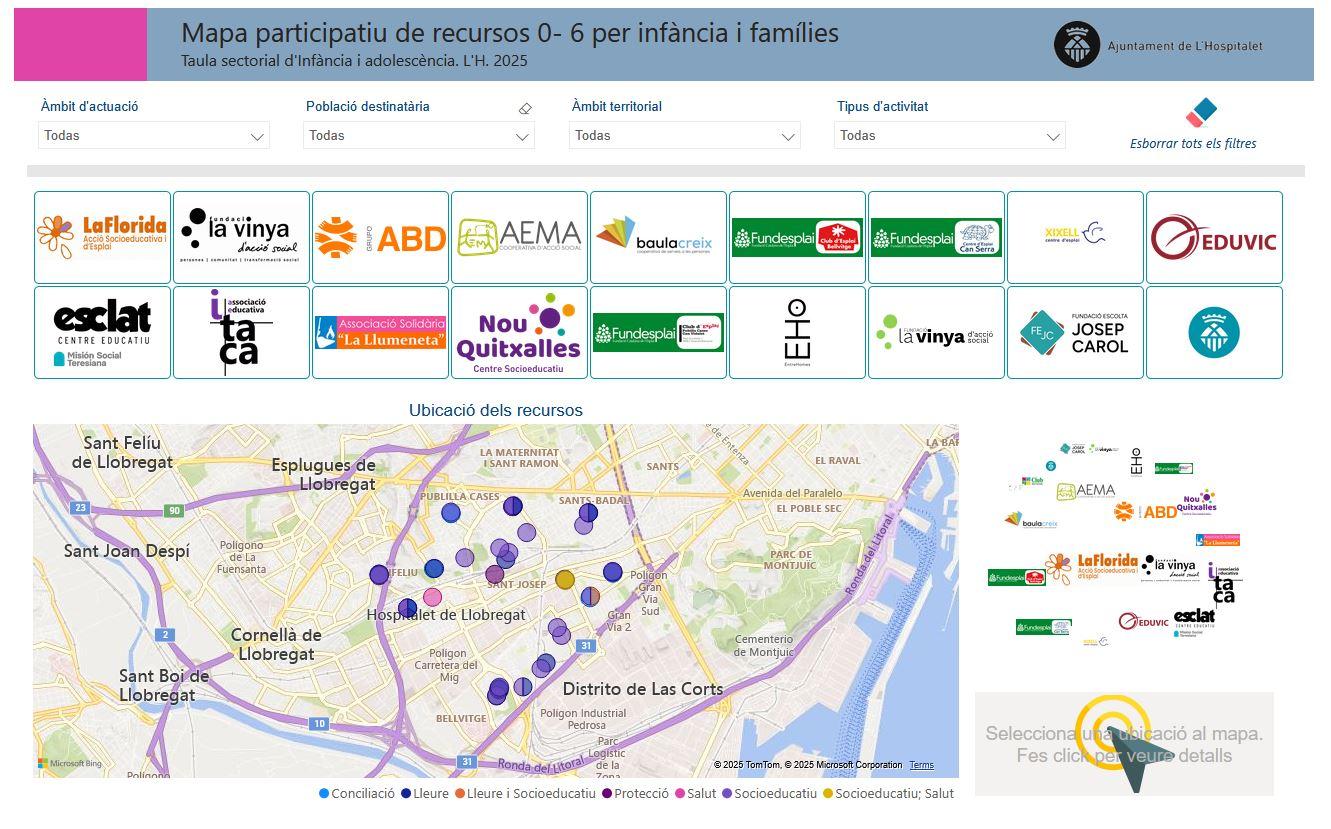The width and height of the screenshot is (1331, 829).
Task: Click the Salut pink legend swatch
Action: pos(680,793)
